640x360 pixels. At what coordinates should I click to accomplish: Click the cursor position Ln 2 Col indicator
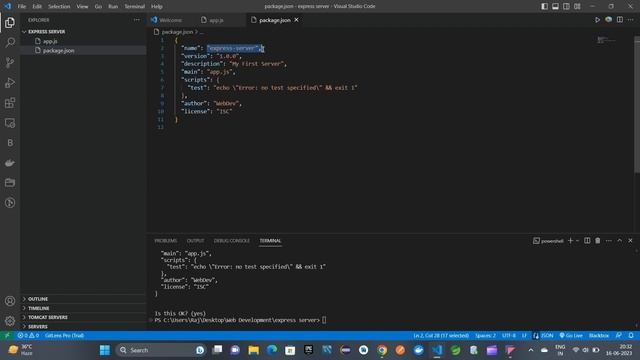pyautogui.click(x=441, y=336)
